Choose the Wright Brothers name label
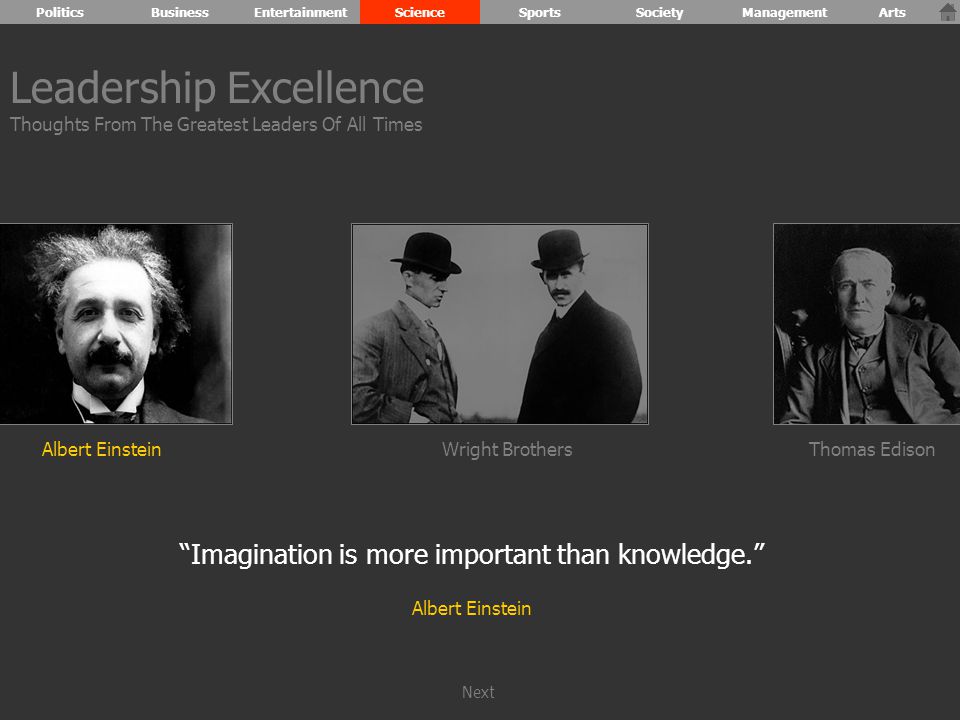This screenshot has height=720, width=960. tap(507, 449)
